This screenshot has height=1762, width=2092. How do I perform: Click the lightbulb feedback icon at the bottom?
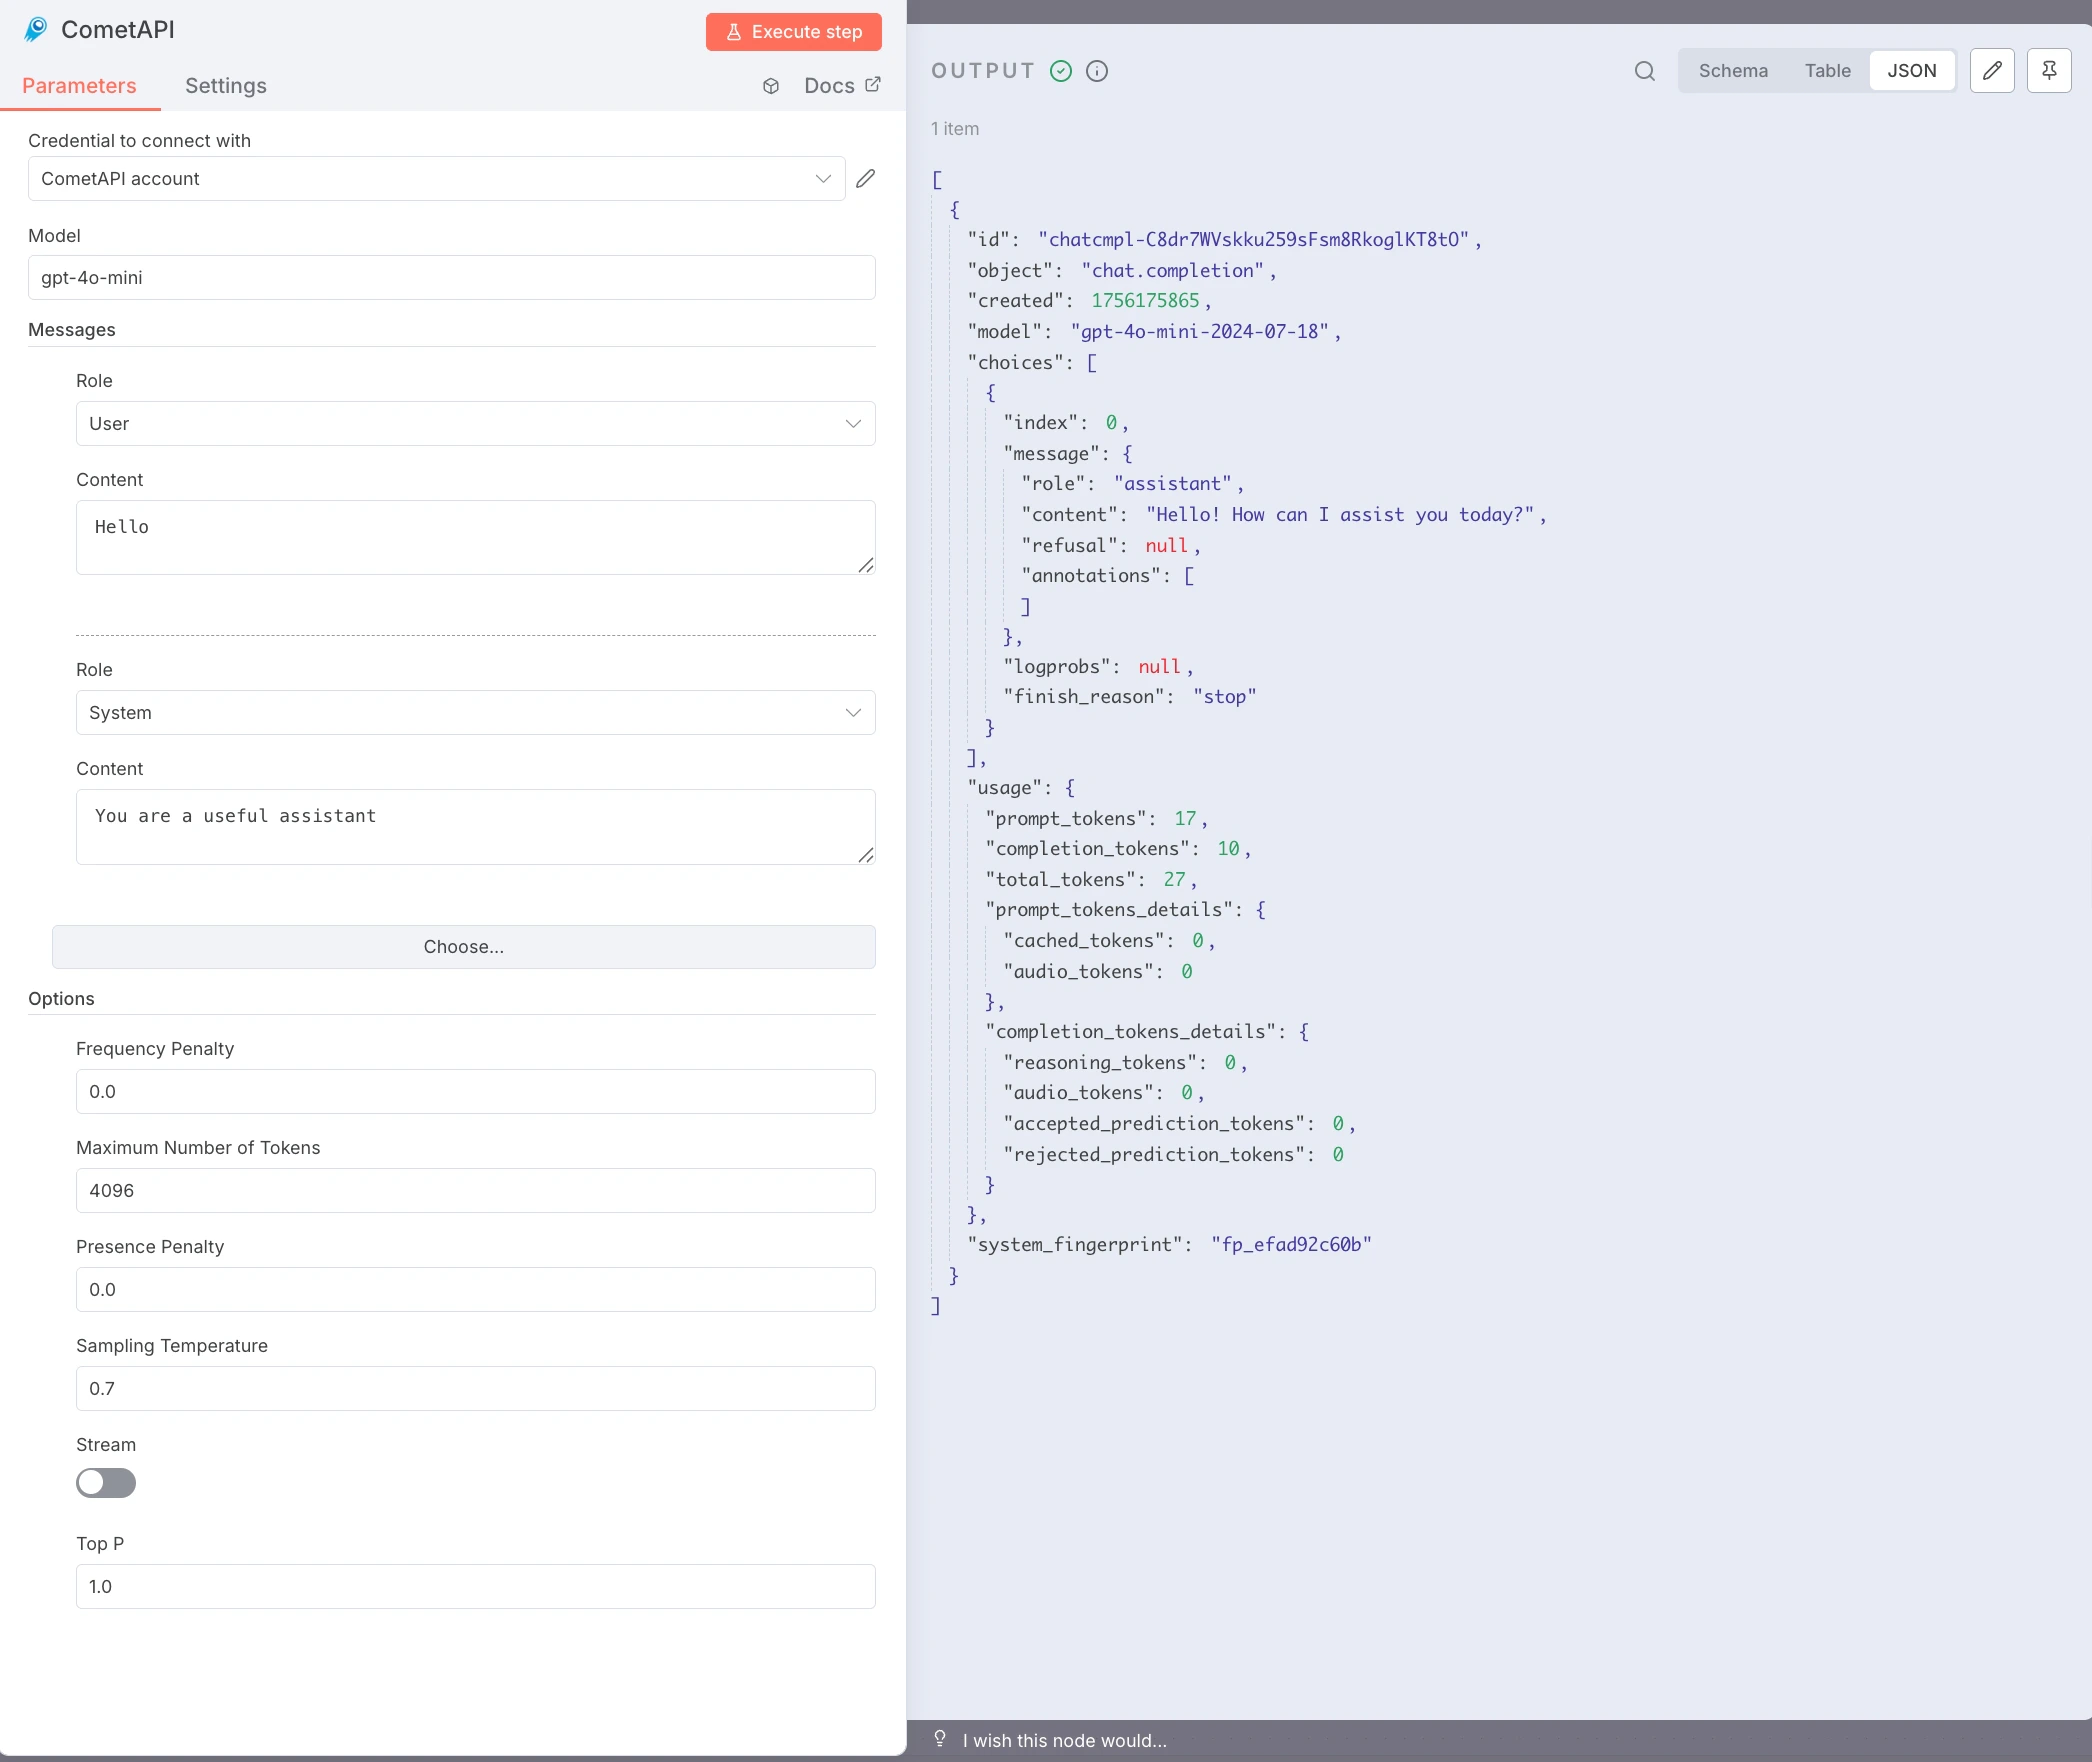940,1739
